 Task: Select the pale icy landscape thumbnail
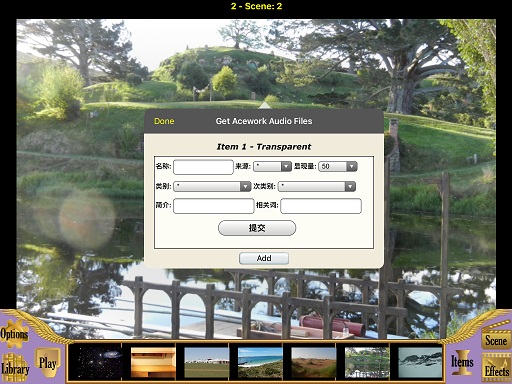(420, 362)
